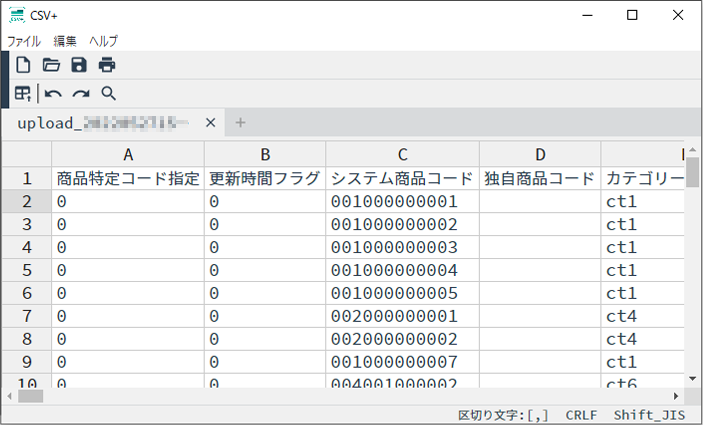Open the 編集 menu

[x=65, y=41]
